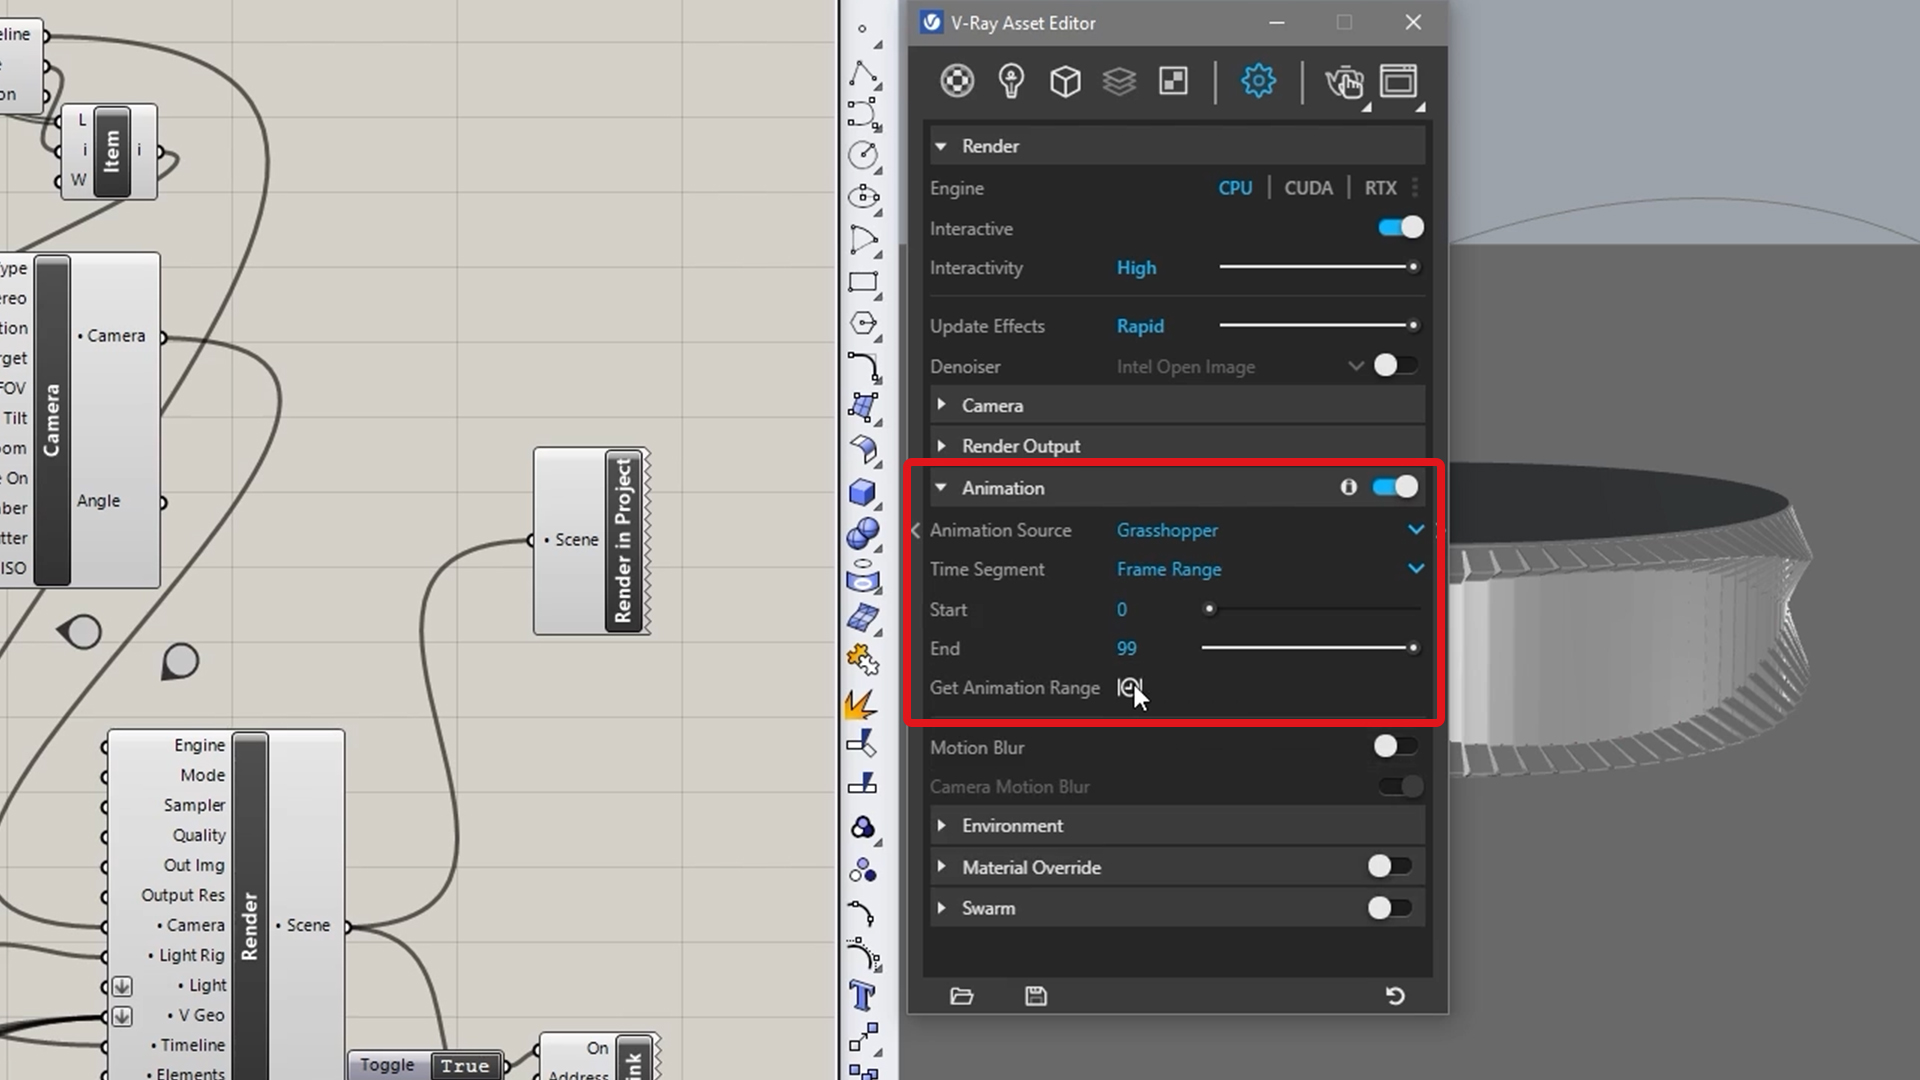Select the Rhino Text tool
Screen dimensions: 1920x1080
[864, 996]
